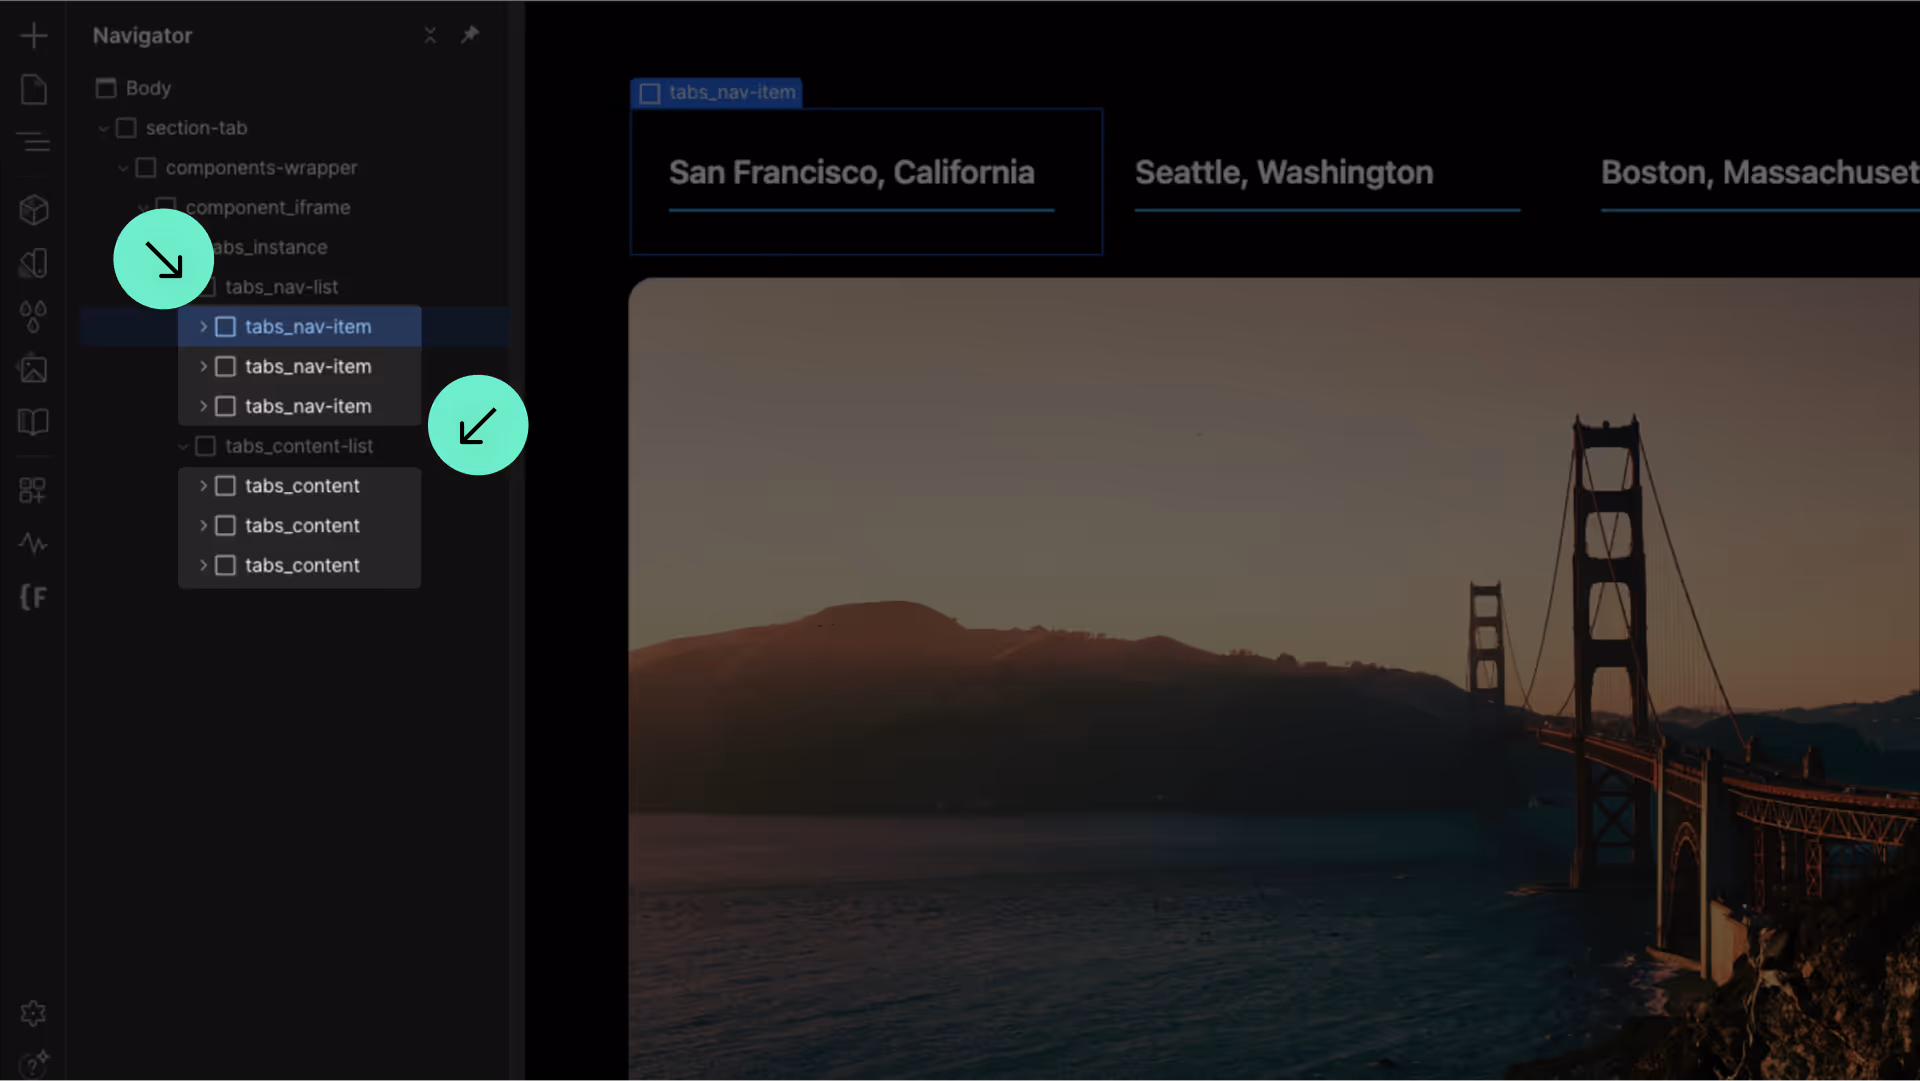
Task: Select the Body element in Navigator
Action: pyautogui.click(x=148, y=88)
